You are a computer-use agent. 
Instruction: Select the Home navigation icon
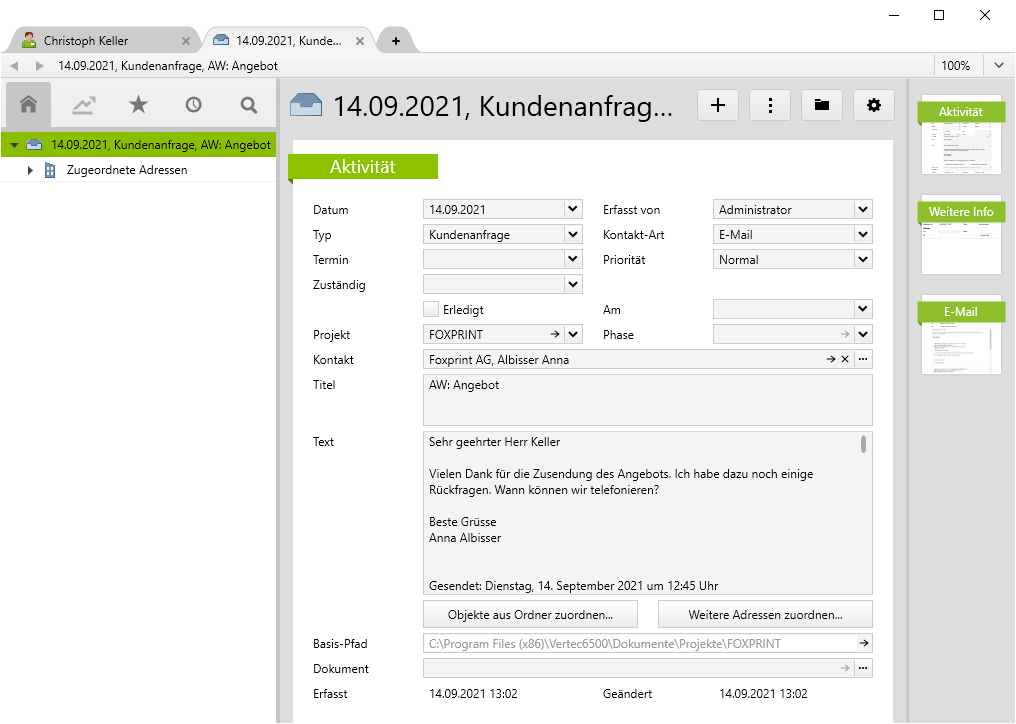[x=27, y=104]
